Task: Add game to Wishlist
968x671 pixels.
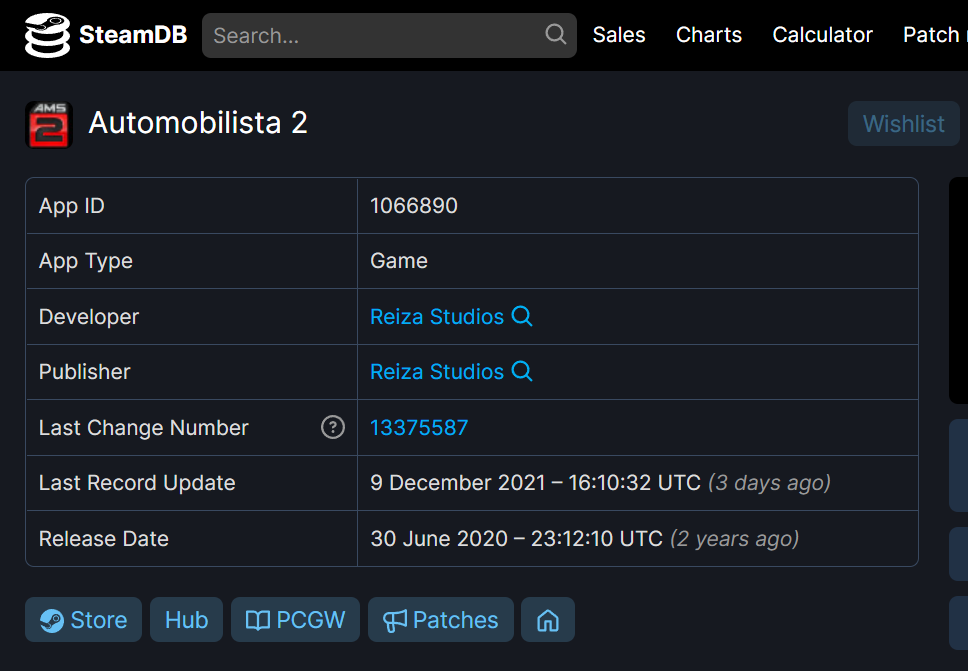Action: pyautogui.click(x=903, y=124)
